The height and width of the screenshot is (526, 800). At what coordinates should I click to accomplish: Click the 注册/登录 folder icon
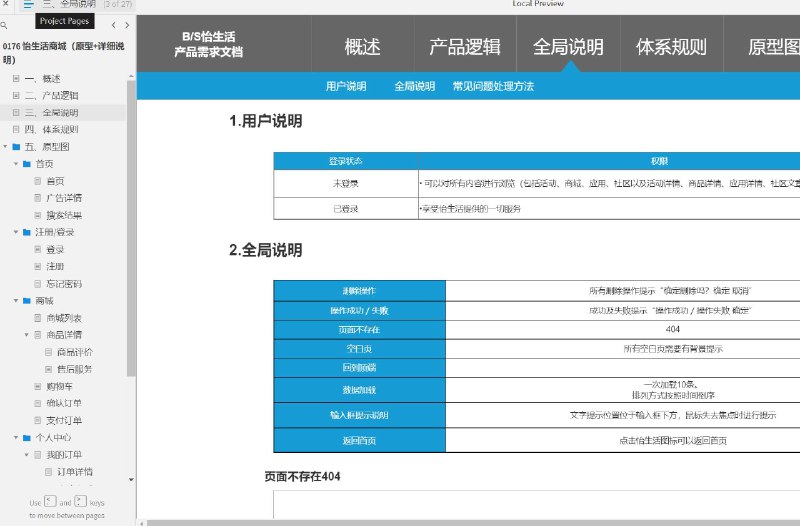coord(27,232)
